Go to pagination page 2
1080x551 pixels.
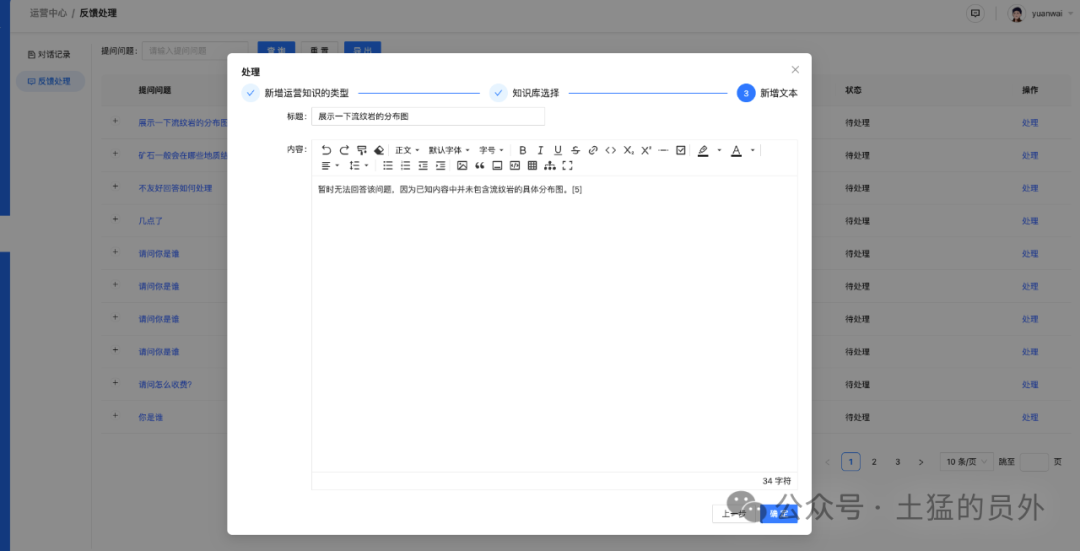click(874, 461)
